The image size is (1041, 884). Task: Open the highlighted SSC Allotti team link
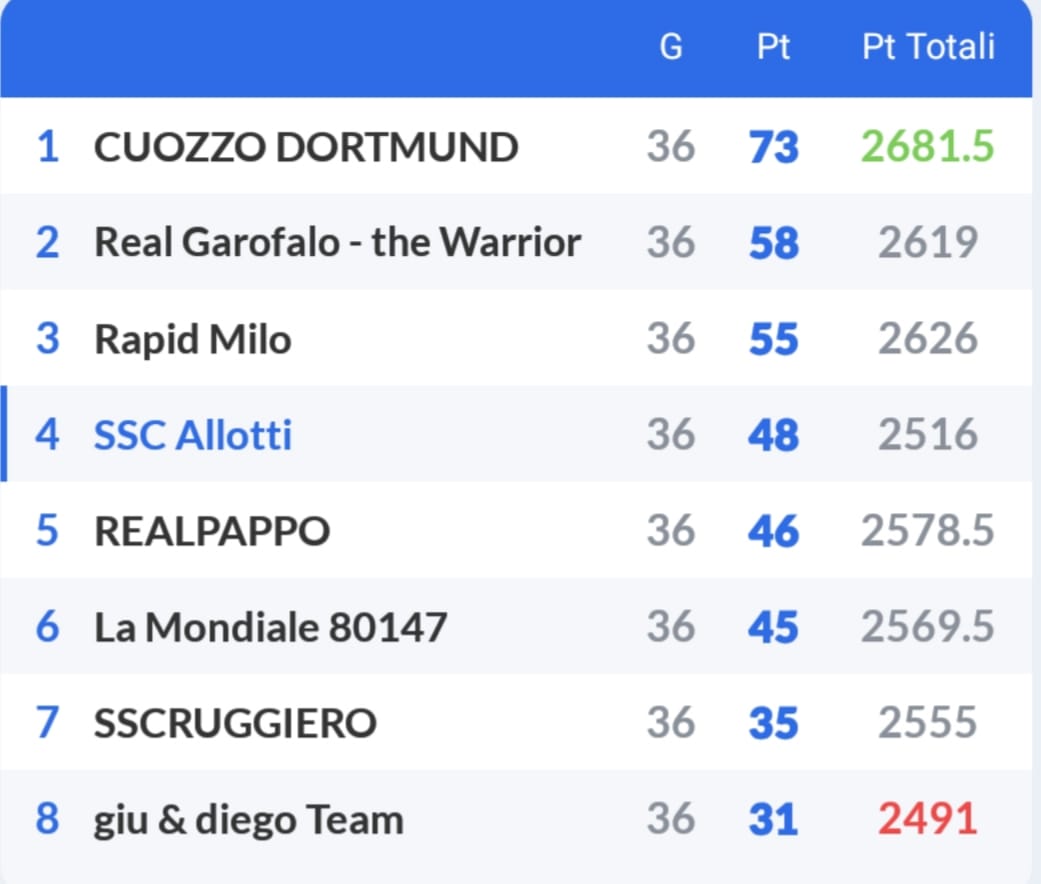193,436
